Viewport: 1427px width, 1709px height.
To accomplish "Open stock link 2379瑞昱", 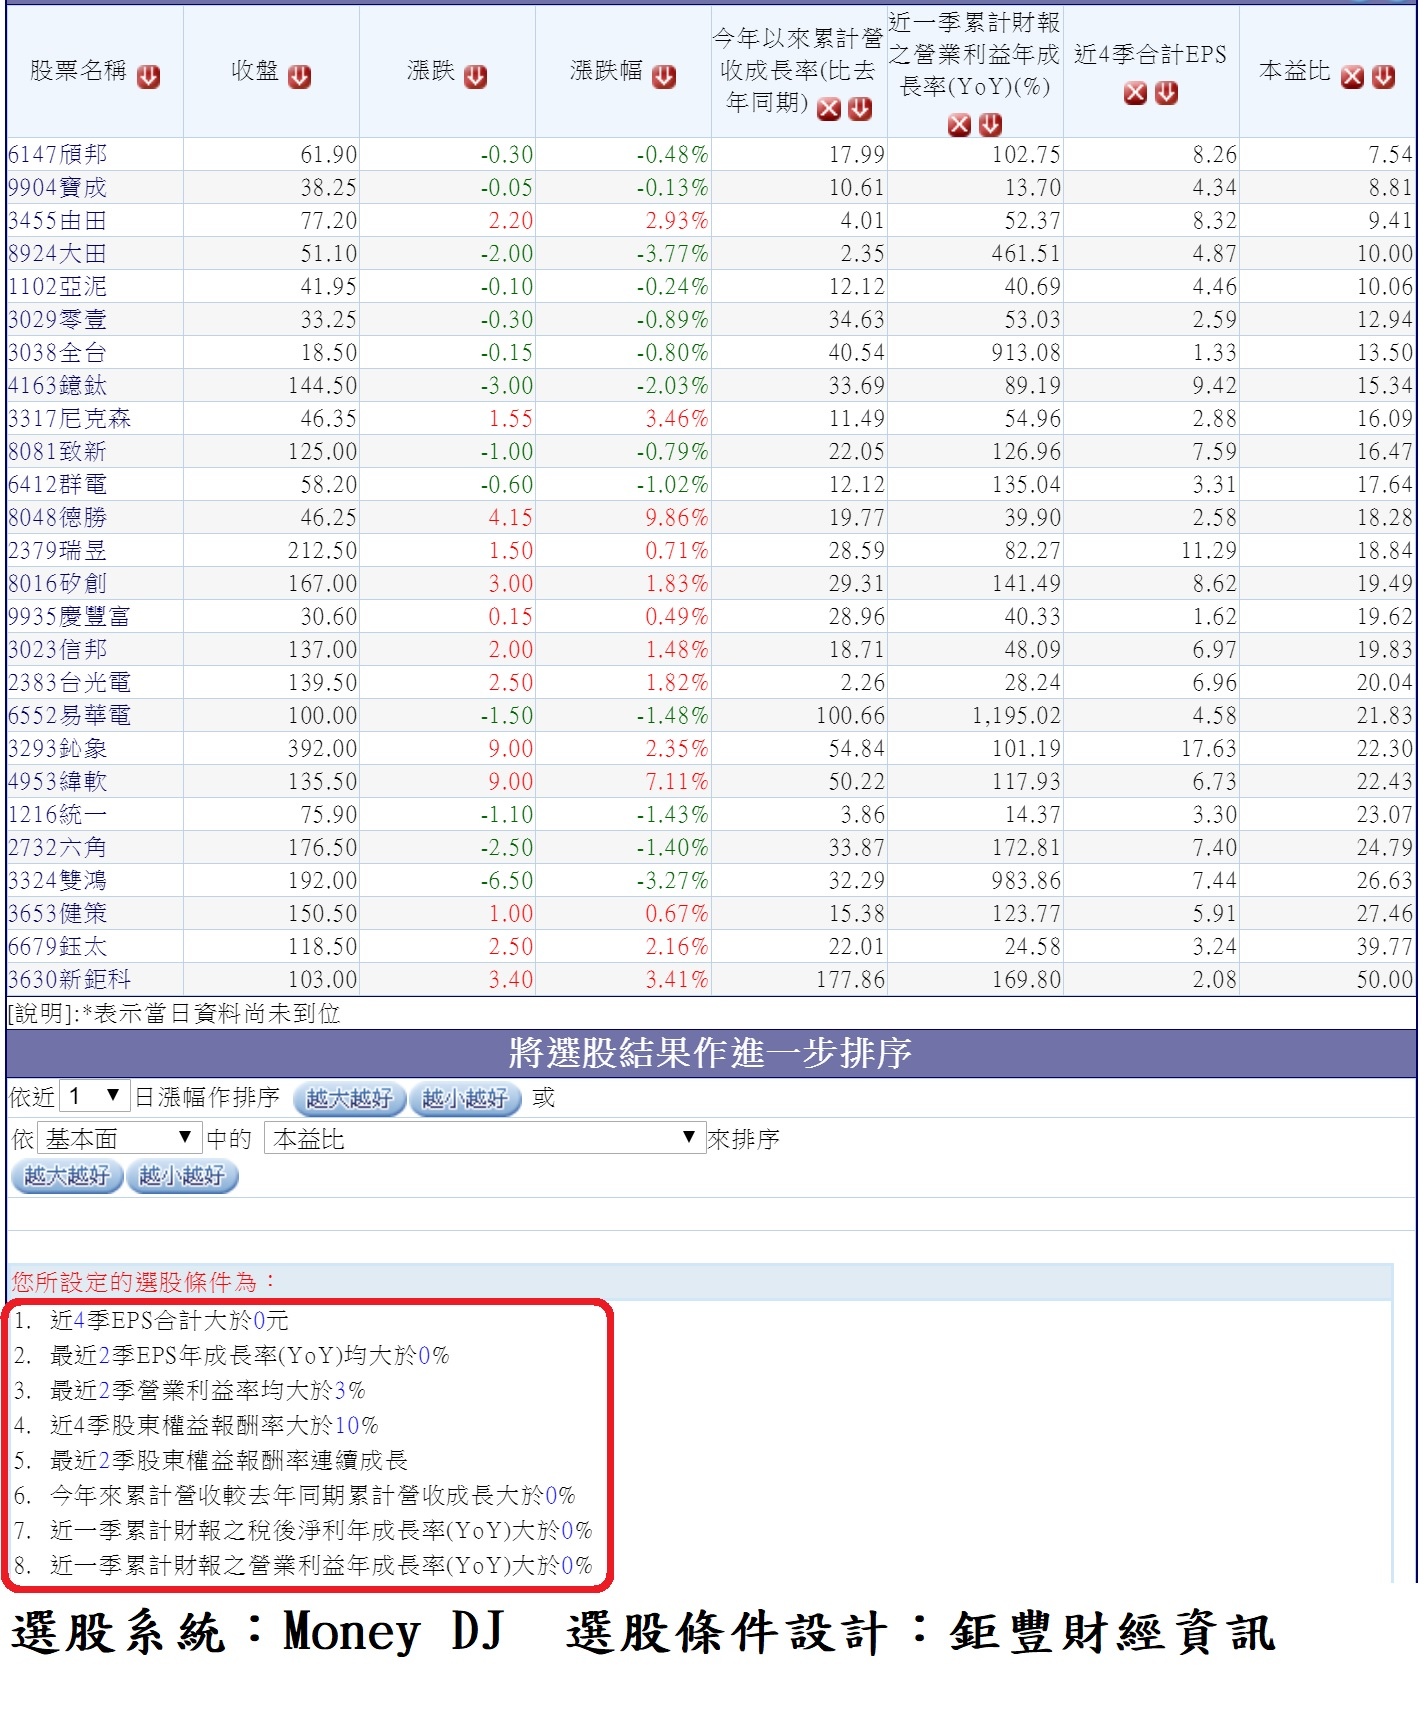I will point(57,551).
